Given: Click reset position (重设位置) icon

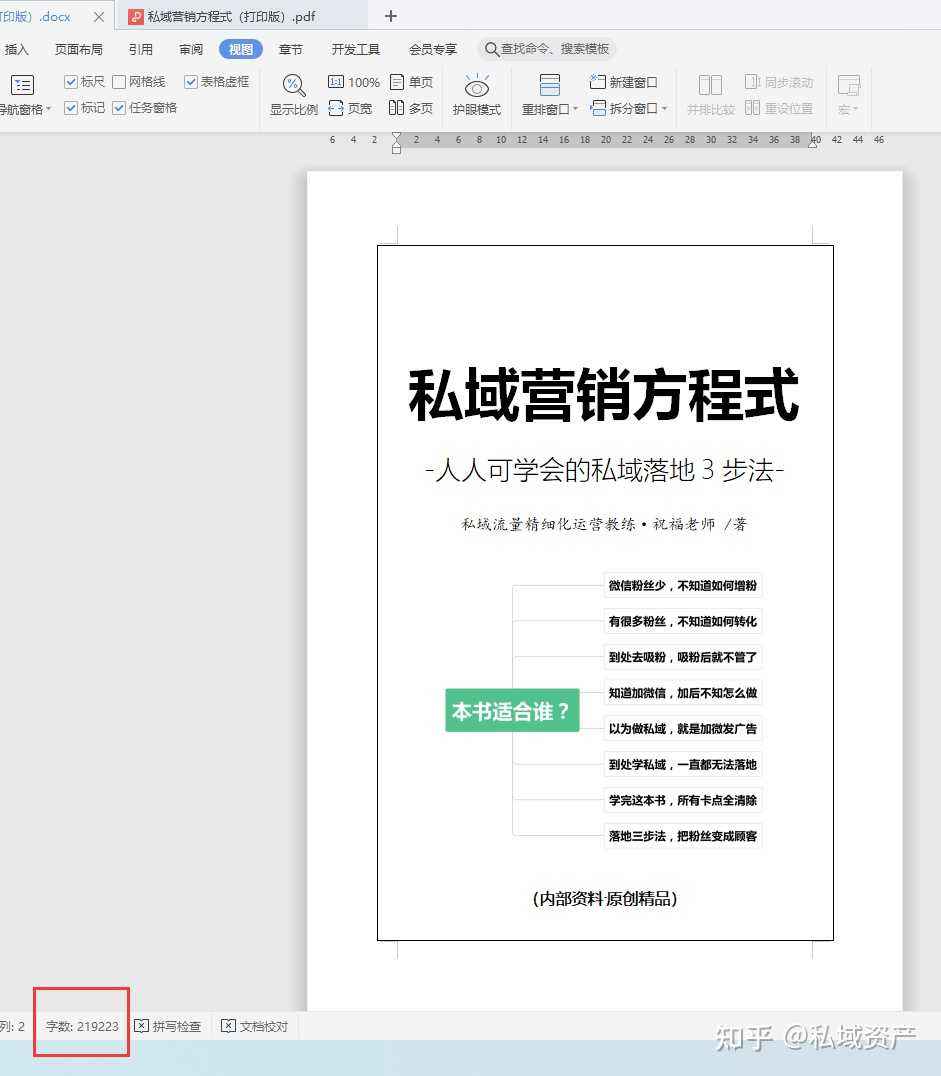Looking at the screenshot, I should pyautogui.click(x=752, y=108).
